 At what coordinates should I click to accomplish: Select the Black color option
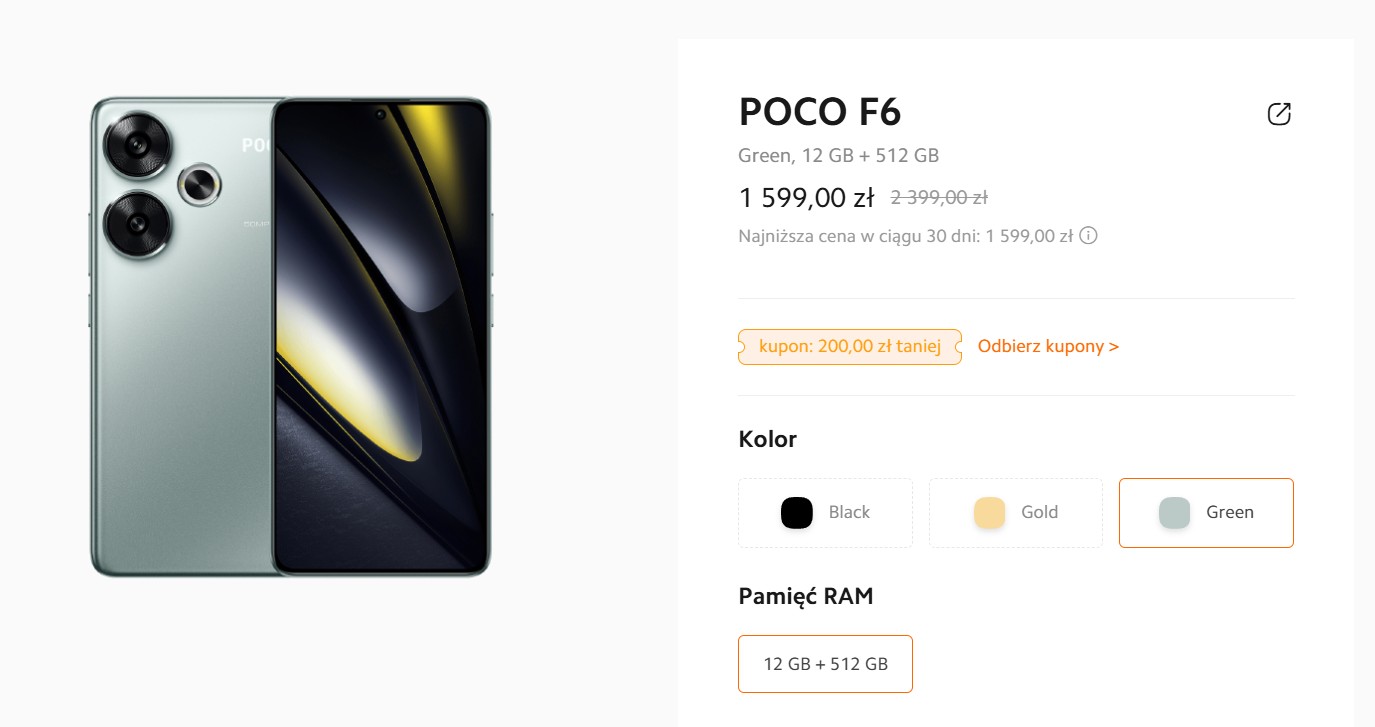825,513
